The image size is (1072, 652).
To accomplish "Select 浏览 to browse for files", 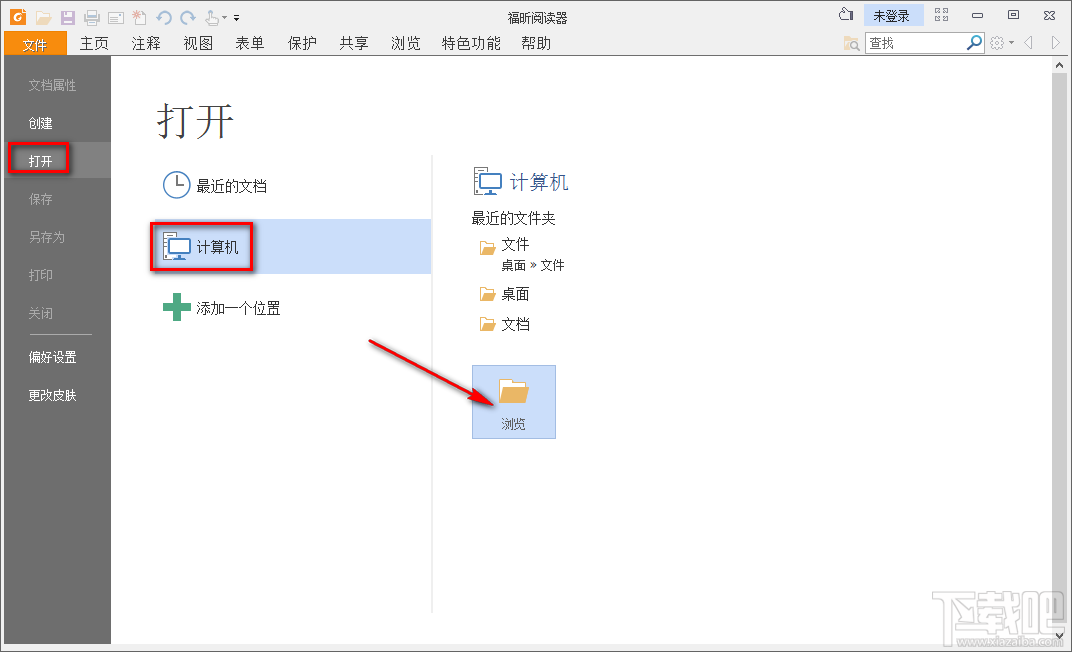I will (513, 400).
